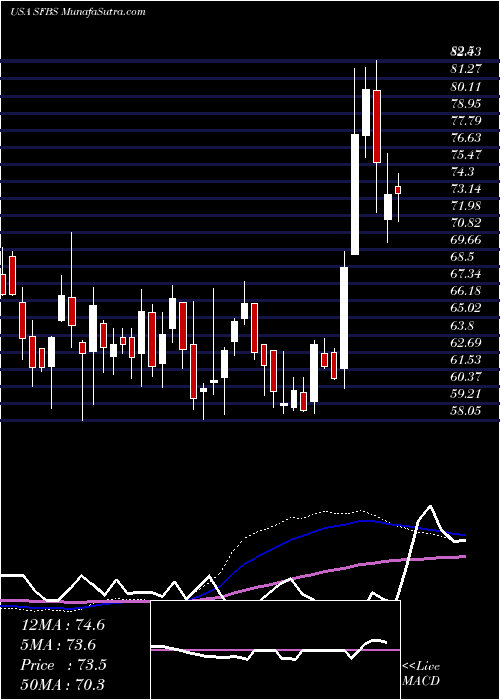Click the tallest white candlestick near 76
This screenshot has width=500, height=700.
click(355, 194)
